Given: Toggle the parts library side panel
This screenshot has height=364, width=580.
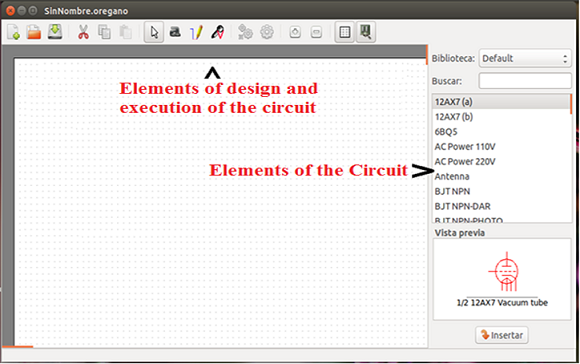Looking at the screenshot, I should [x=366, y=32].
